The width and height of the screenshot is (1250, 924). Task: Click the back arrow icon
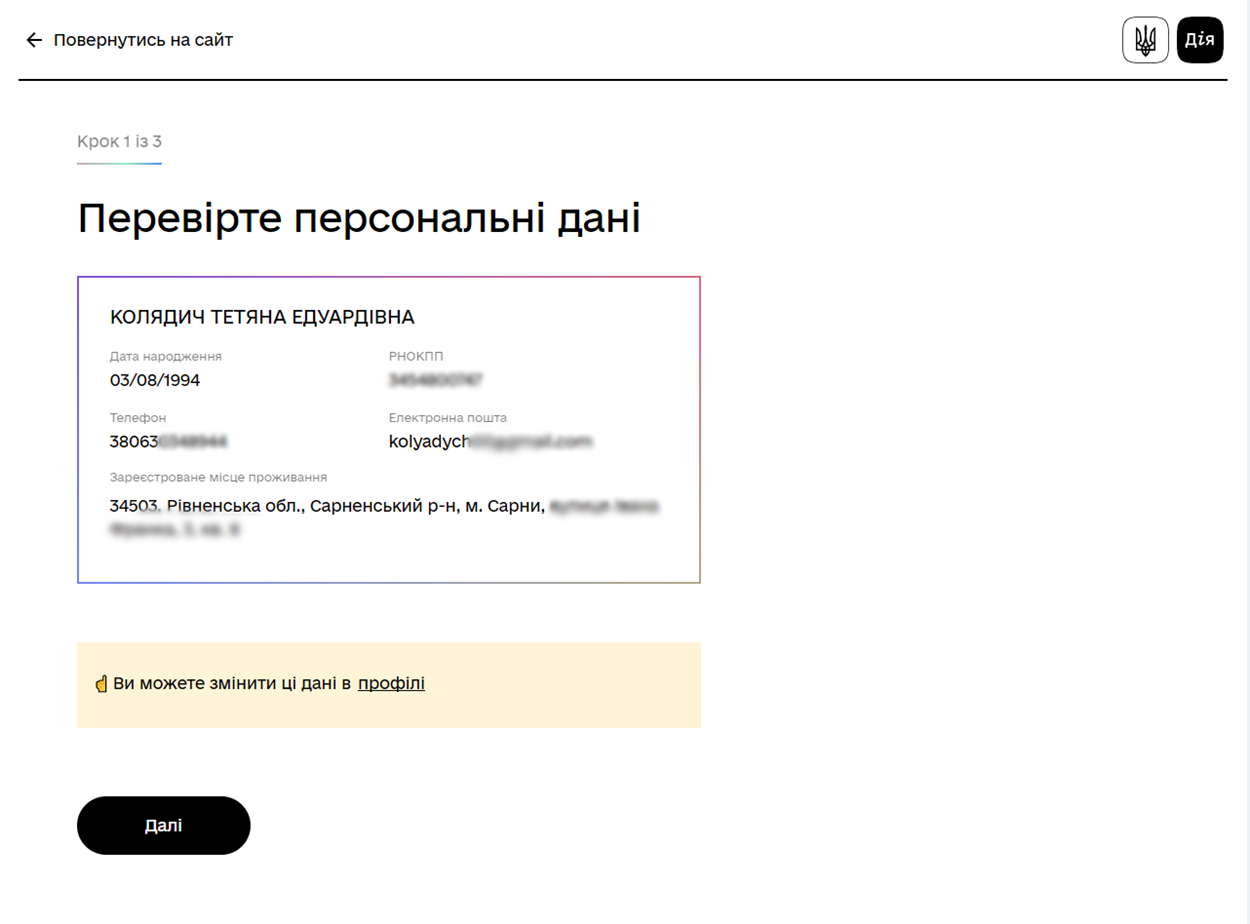point(34,40)
